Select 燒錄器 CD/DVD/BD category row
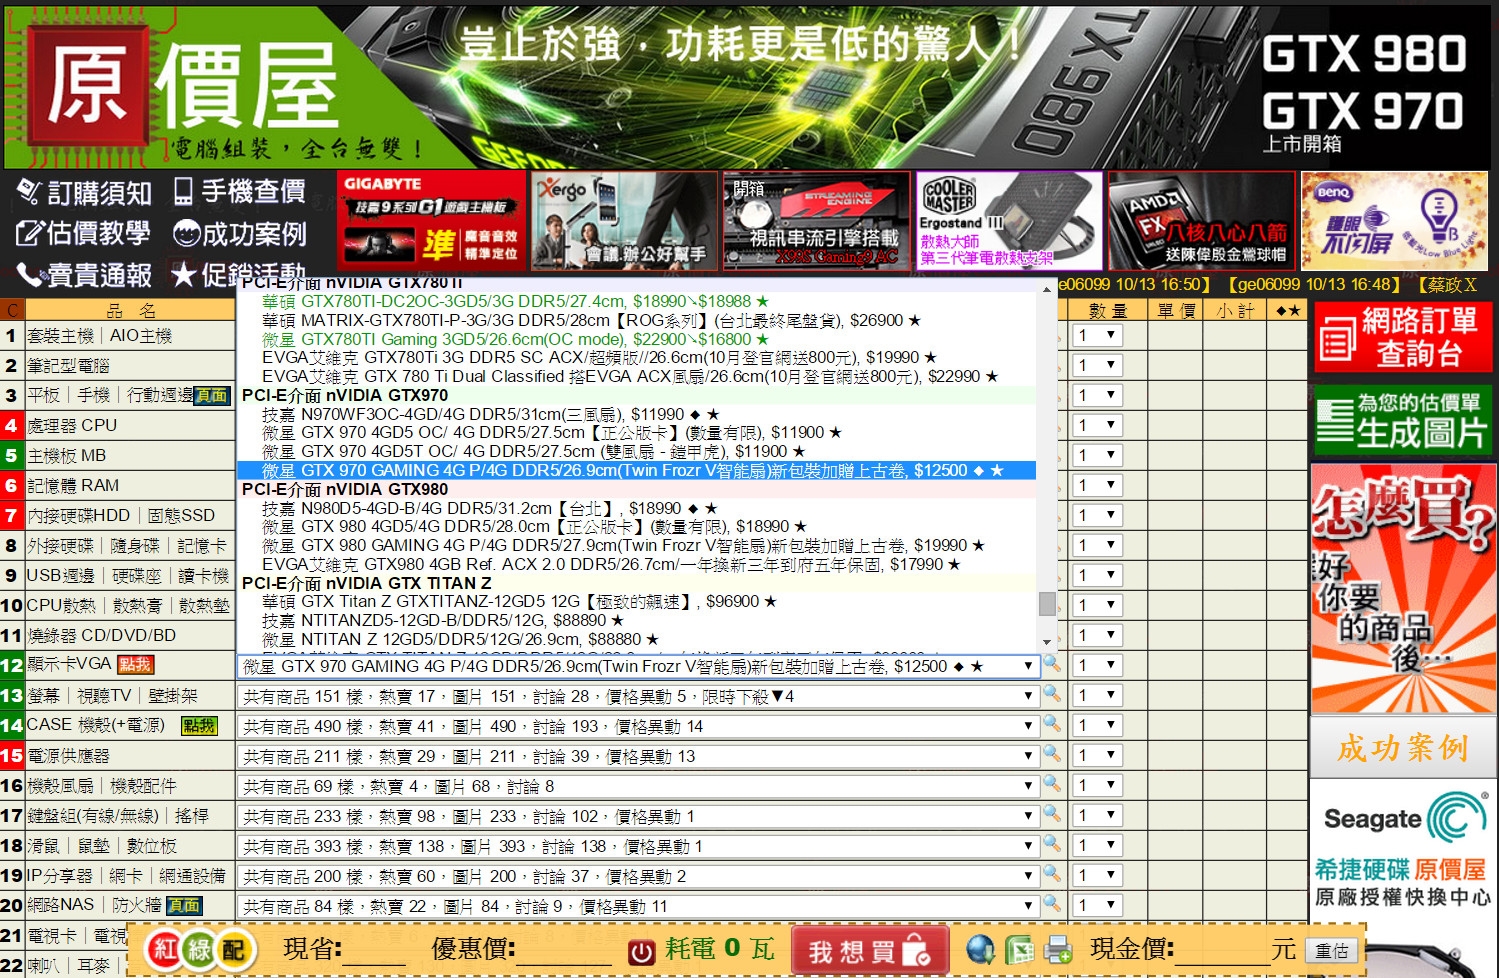1499x978 pixels. pyautogui.click(x=118, y=635)
